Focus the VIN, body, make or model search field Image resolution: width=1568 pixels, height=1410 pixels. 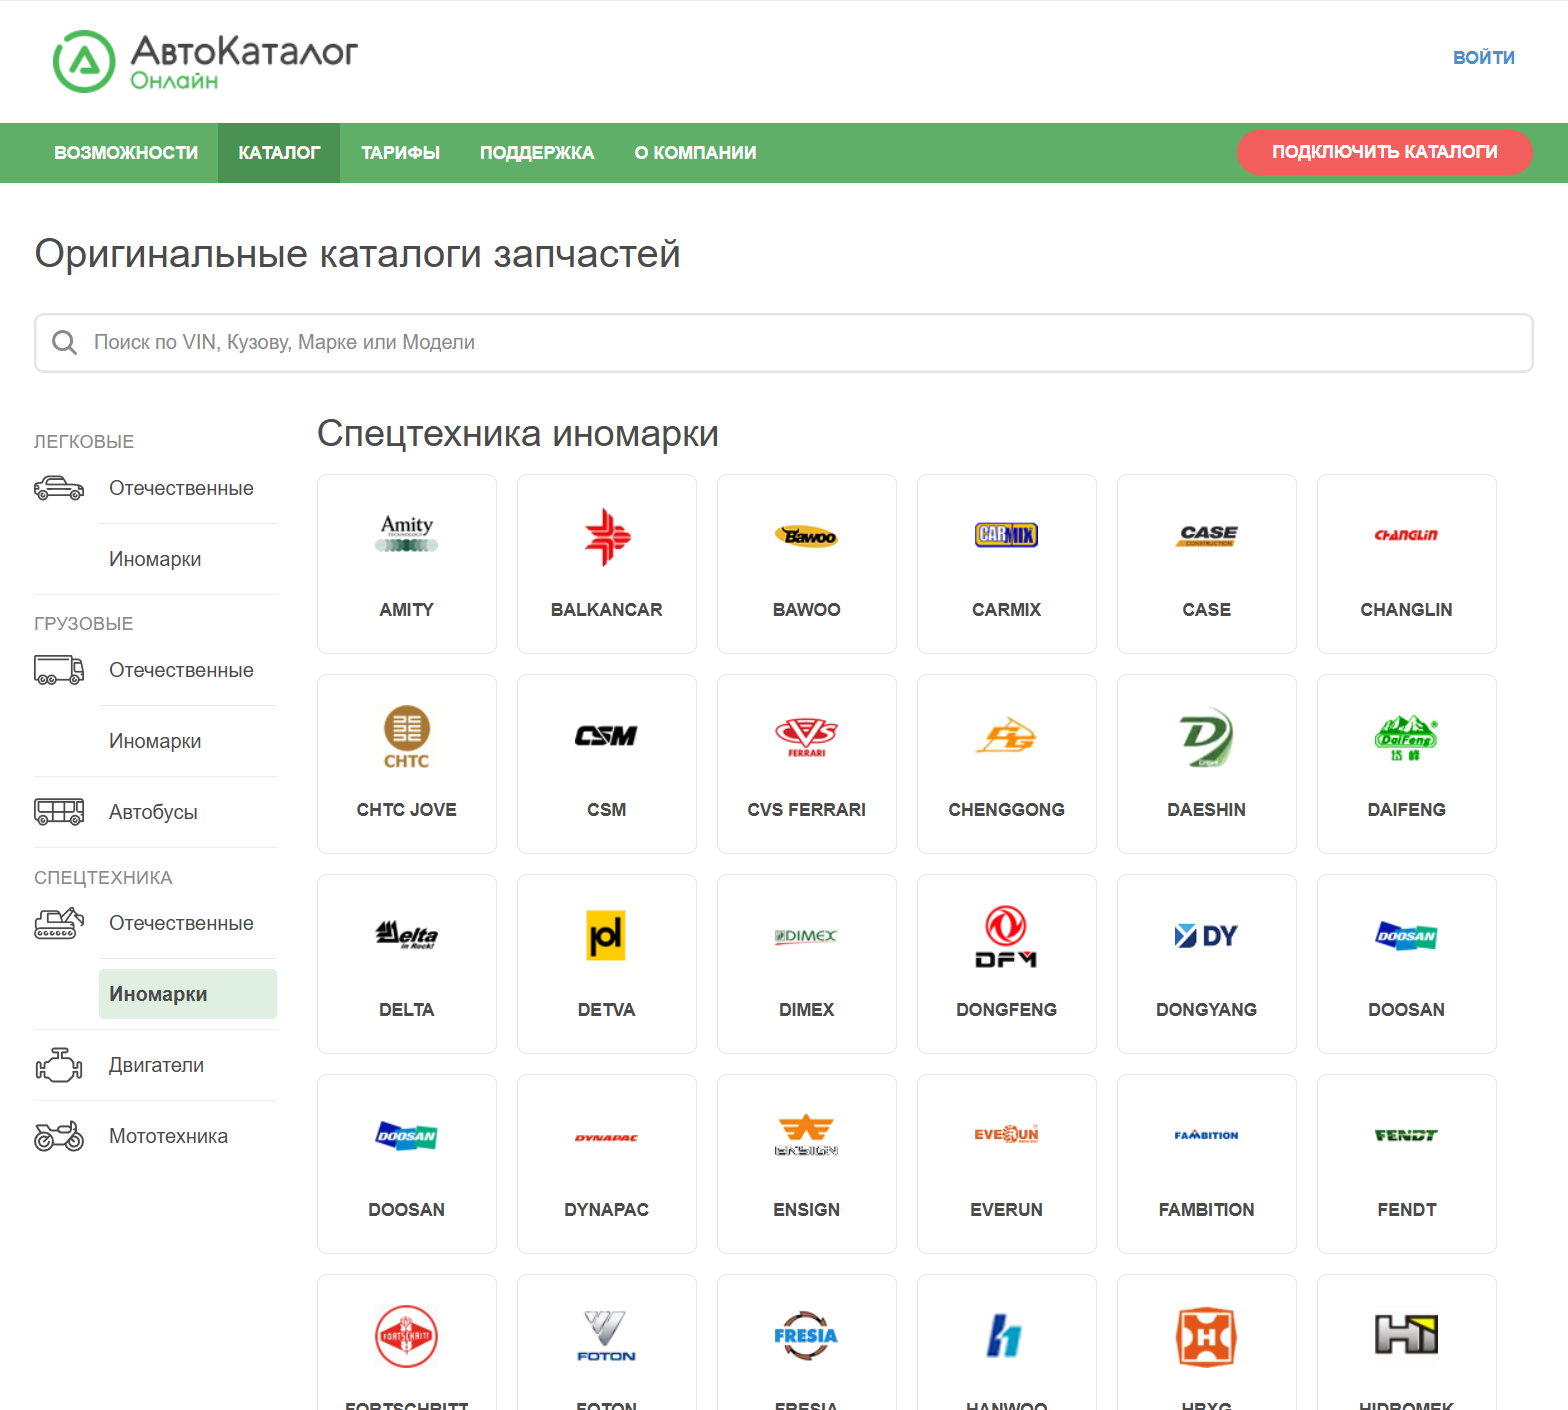(x=784, y=343)
